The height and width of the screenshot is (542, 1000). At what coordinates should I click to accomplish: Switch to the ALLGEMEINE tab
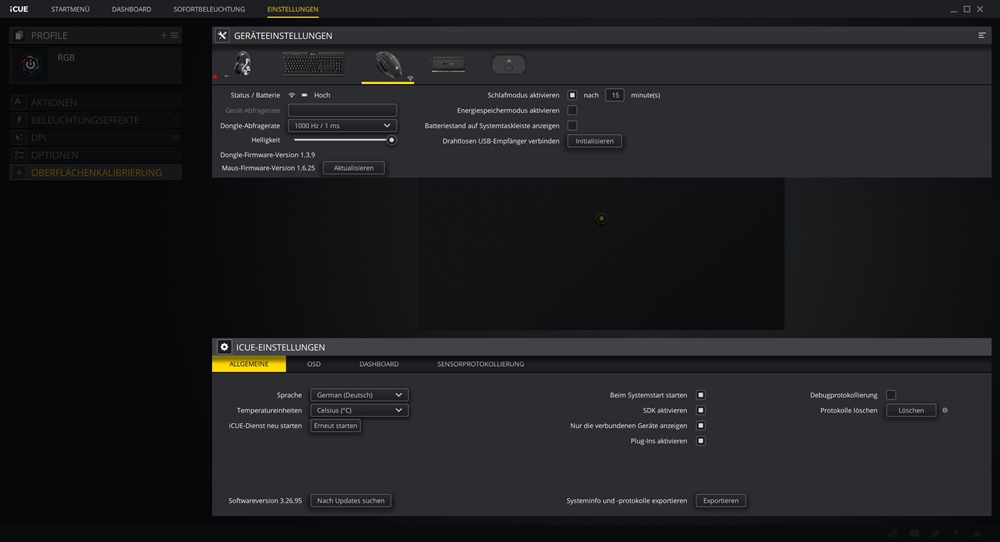pyautogui.click(x=249, y=364)
